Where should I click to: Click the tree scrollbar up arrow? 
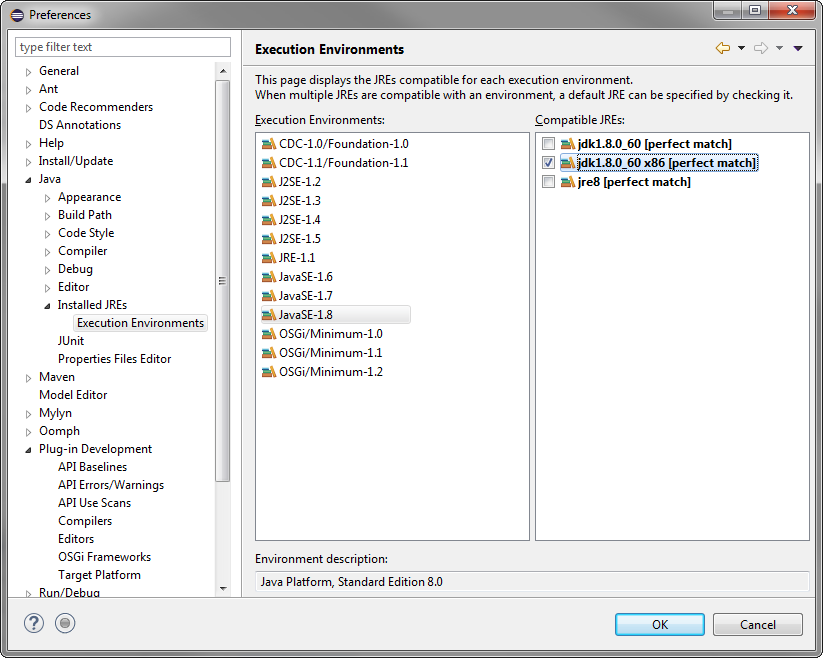pos(223,71)
